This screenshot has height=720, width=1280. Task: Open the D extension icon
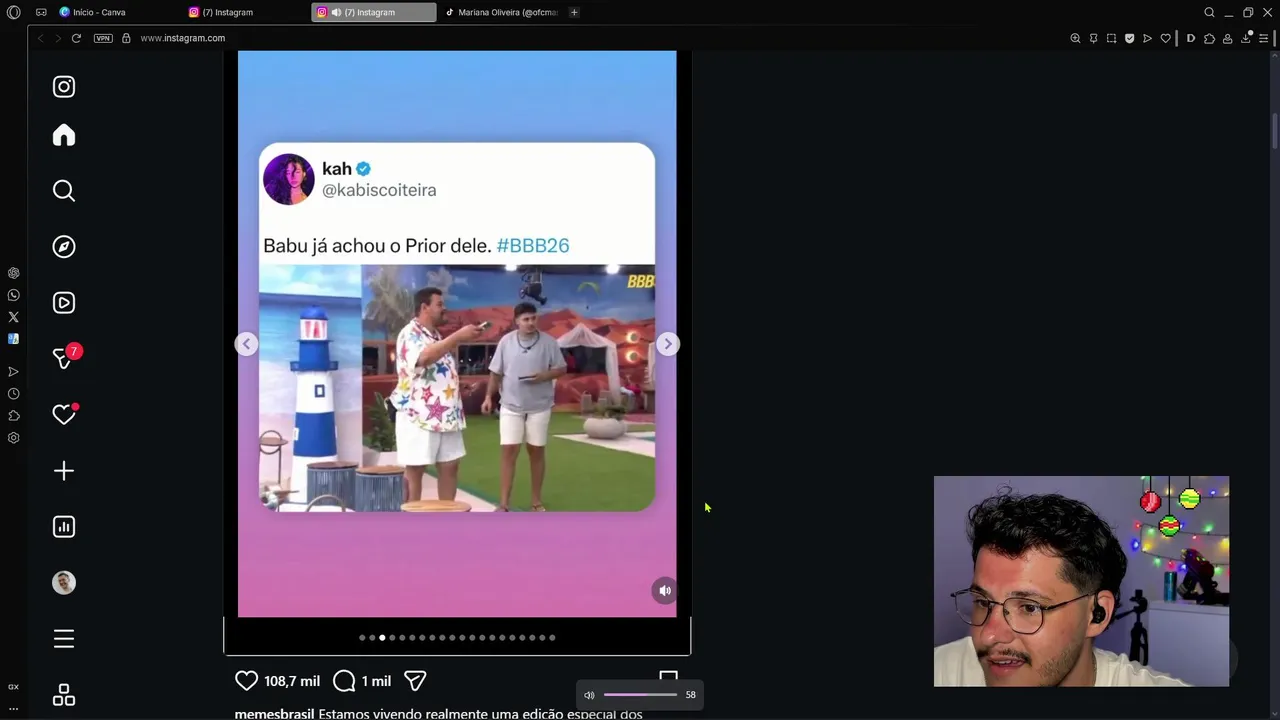[1190, 38]
